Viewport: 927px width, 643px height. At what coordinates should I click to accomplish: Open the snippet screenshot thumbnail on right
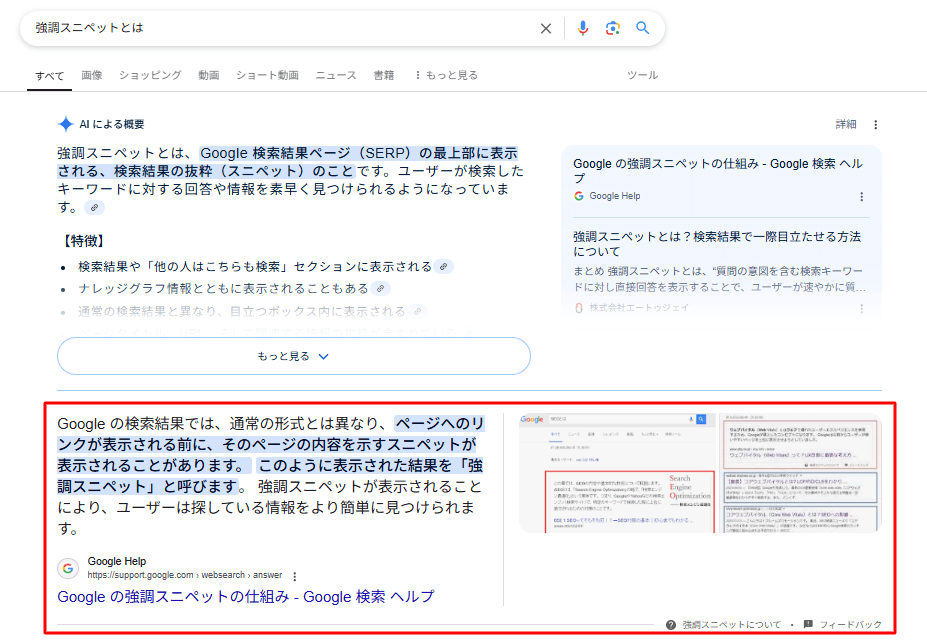point(802,473)
